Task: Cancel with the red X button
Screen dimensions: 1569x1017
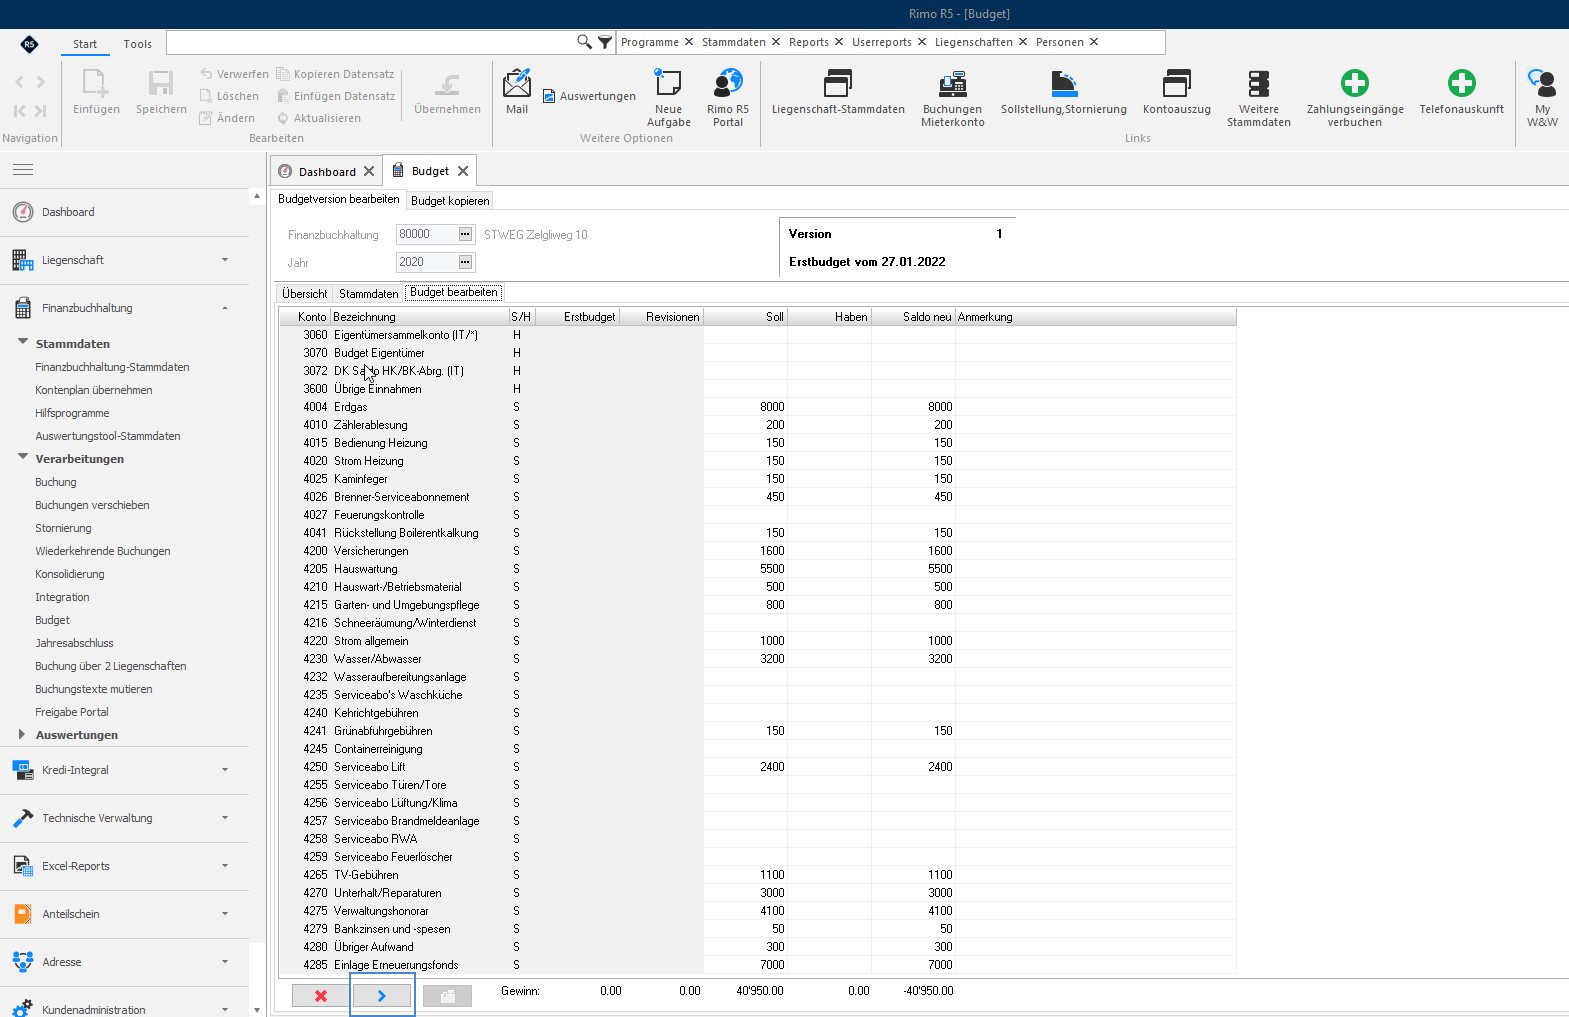Action: 321,996
